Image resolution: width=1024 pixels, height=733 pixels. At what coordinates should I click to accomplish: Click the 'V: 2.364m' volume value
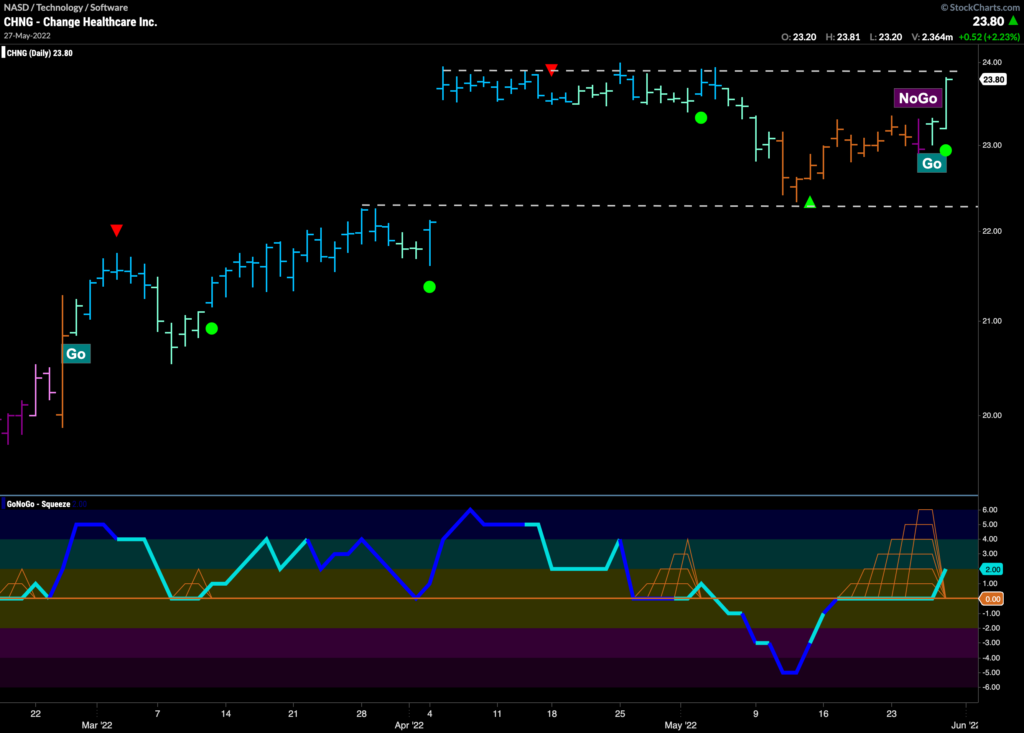pos(932,37)
